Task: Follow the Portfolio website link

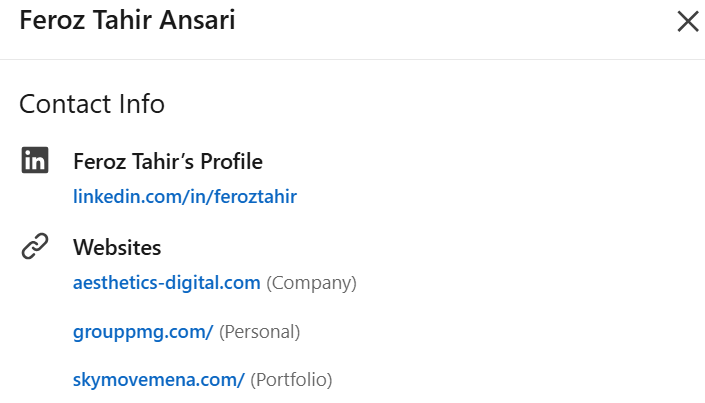Action: pyautogui.click(x=159, y=380)
